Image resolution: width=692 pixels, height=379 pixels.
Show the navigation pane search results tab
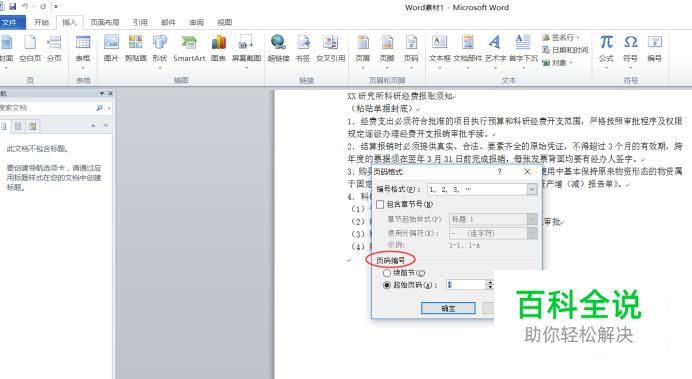click(x=33, y=126)
